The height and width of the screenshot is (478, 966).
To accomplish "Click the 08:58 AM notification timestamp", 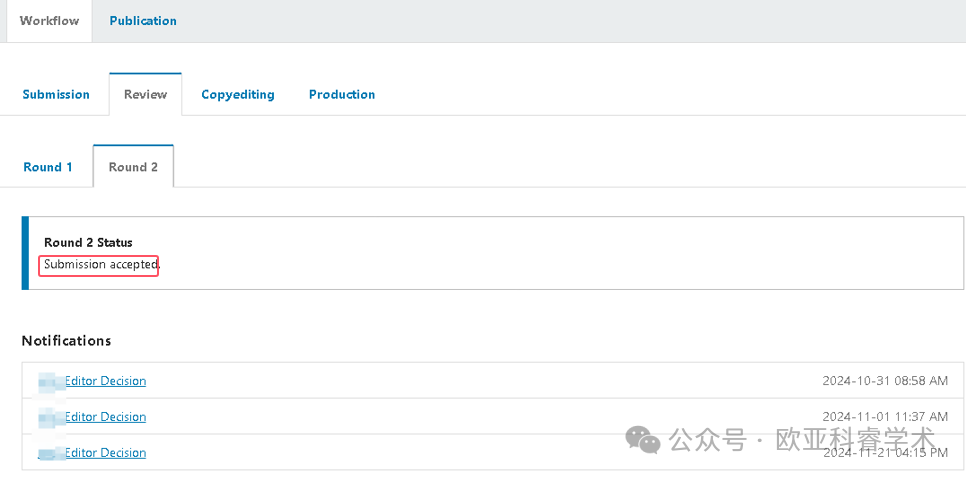I will pos(885,381).
